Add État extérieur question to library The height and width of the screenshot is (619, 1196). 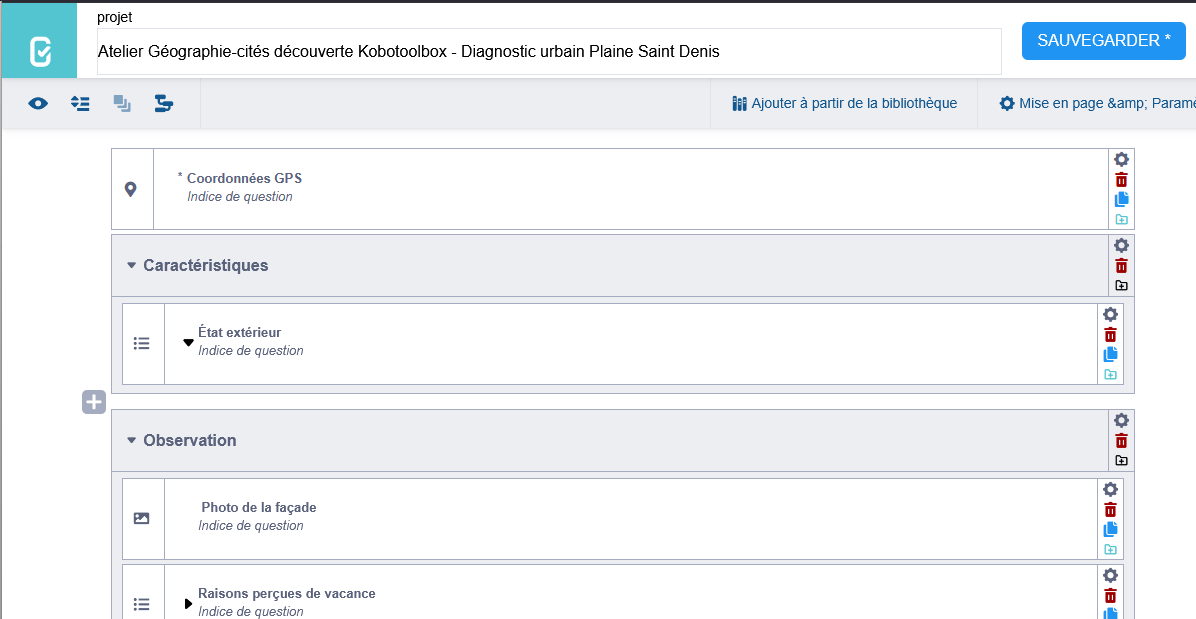coord(1110,375)
